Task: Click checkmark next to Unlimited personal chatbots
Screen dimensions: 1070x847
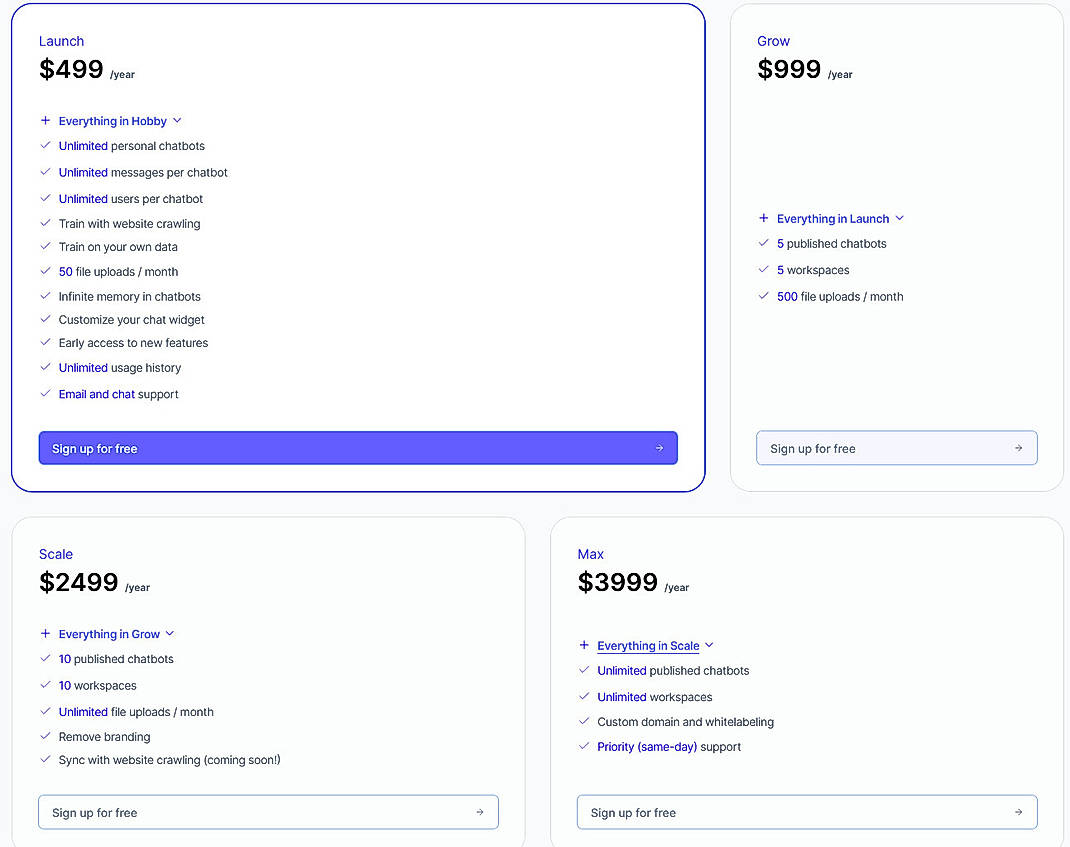Action: click(x=45, y=145)
